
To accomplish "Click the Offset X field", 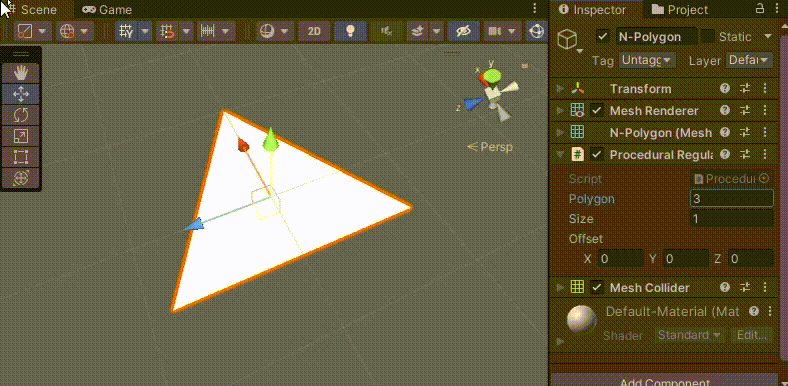I will click(620, 259).
